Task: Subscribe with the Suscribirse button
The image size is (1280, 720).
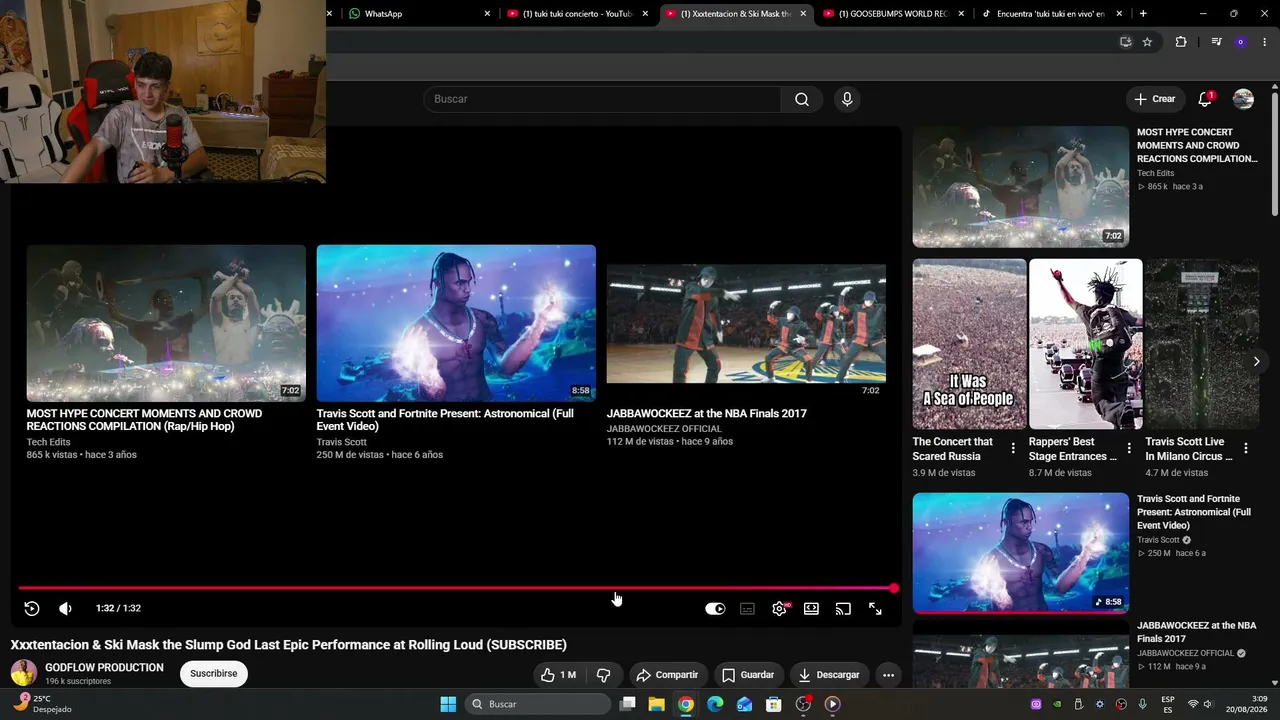Action: [x=214, y=674]
